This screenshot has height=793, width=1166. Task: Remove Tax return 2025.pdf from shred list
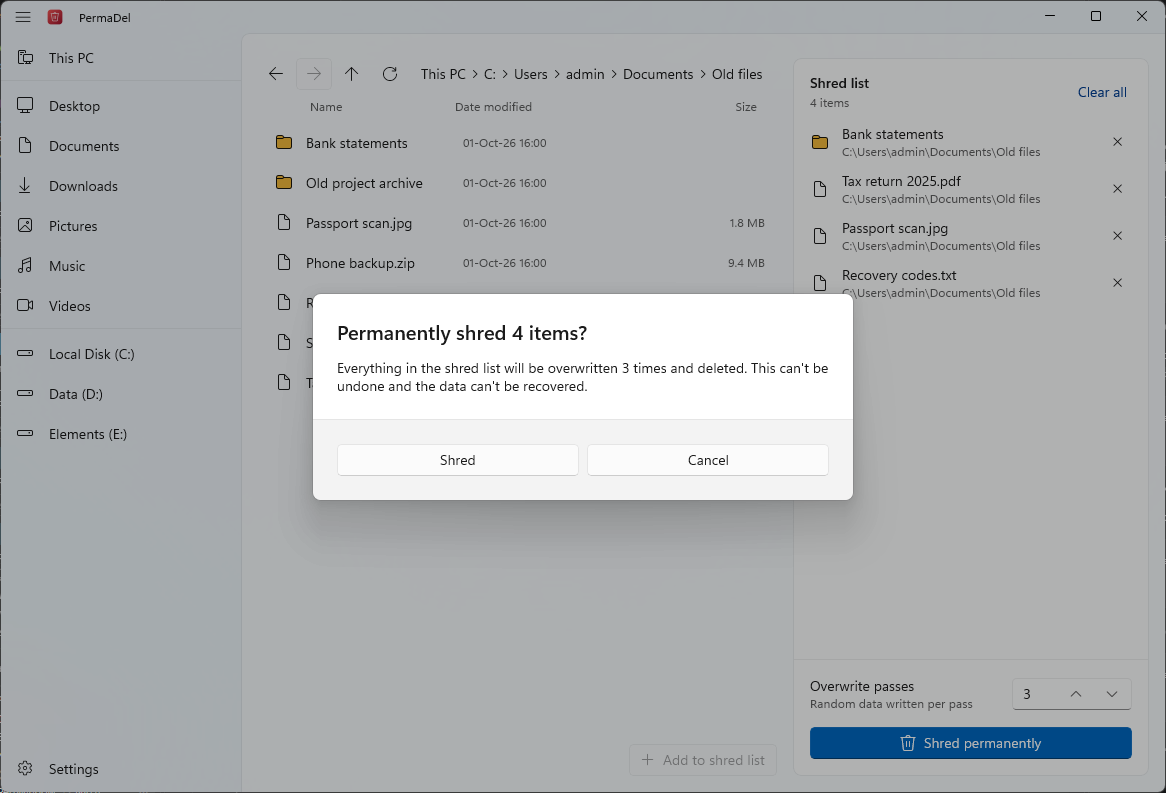pyautogui.click(x=1117, y=189)
